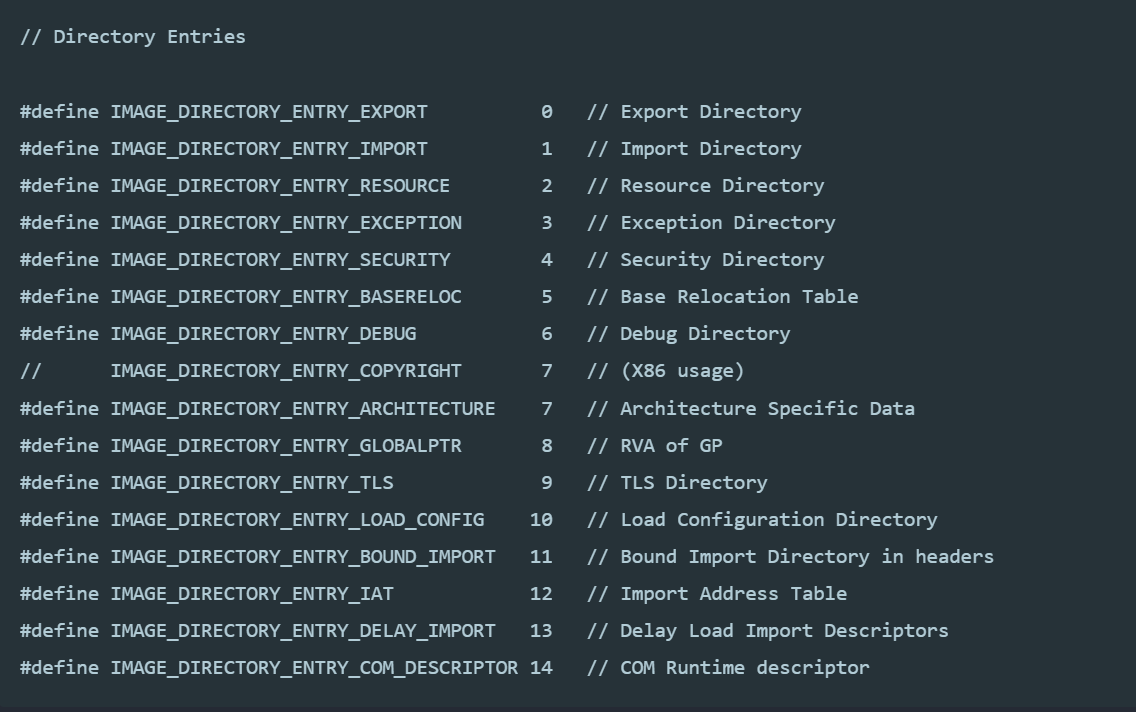Screen dimensions: 1136x712
Task: Select IMAGE_DIRECTORY_ENTRY_BOUND_IMPORT identifier
Action: pyautogui.click(x=303, y=556)
